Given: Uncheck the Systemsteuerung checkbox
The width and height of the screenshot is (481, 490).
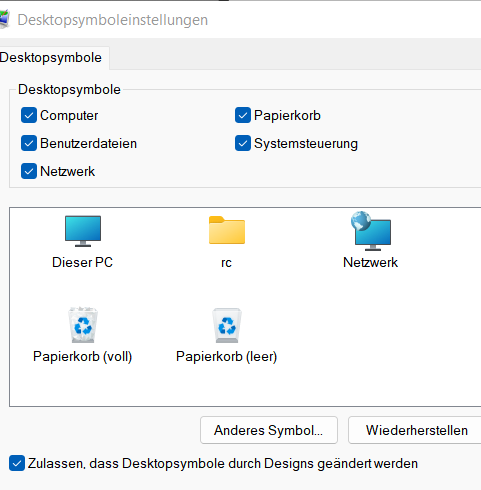Looking at the screenshot, I should [x=243, y=143].
